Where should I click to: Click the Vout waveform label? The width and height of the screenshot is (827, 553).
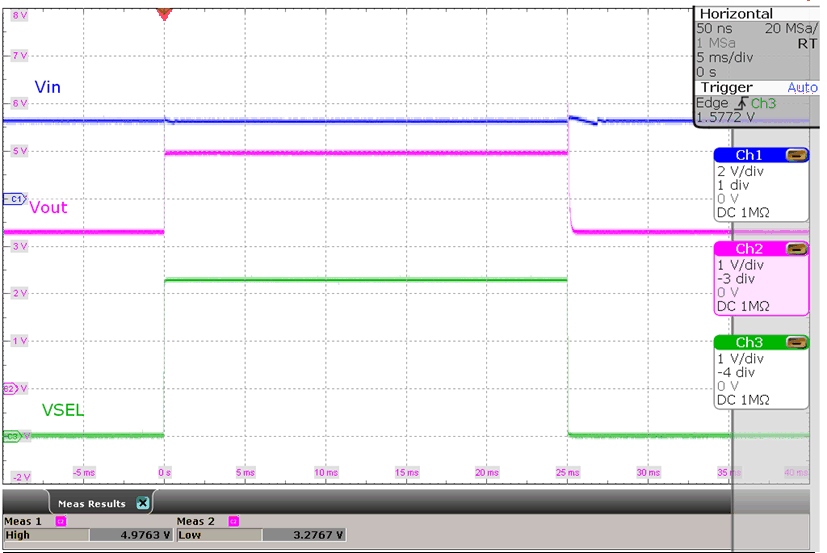49,208
